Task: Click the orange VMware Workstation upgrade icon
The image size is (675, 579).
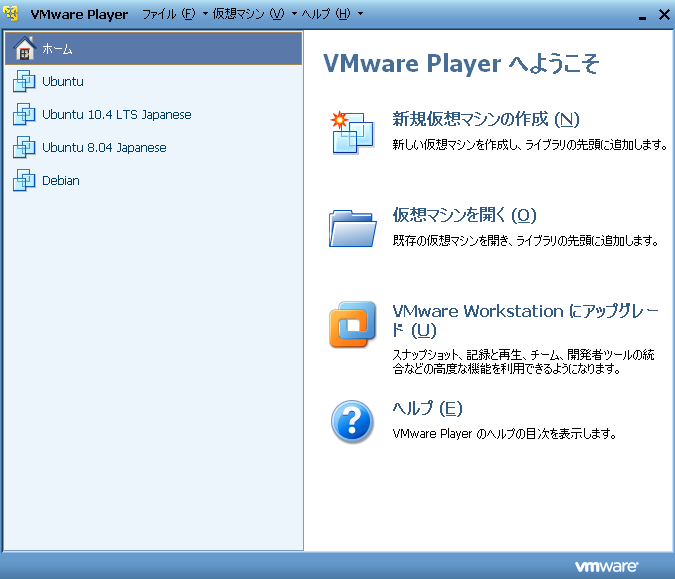Action: pyautogui.click(x=353, y=324)
